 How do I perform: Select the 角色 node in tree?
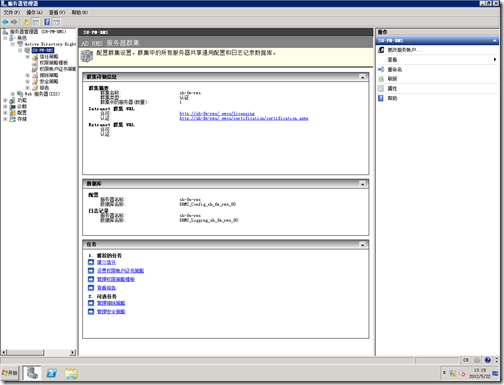[22, 38]
